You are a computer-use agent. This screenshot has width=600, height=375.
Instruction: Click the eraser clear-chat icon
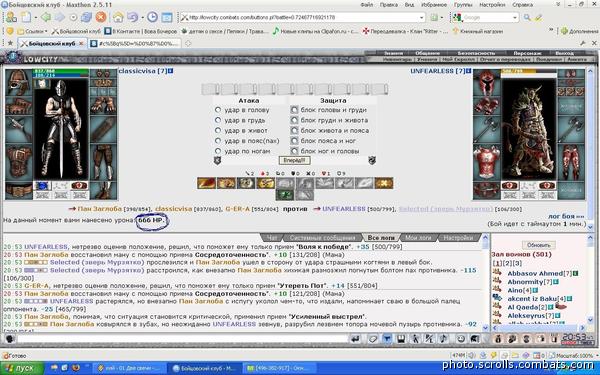(373, 339)
